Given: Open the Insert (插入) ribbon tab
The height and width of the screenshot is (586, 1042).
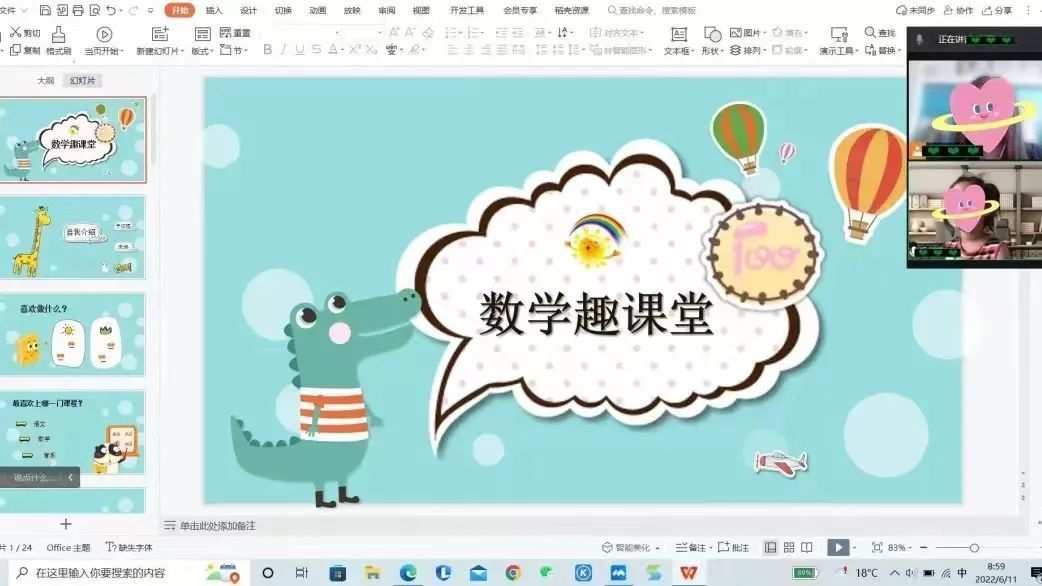Looking at the screenshot, I should click(x=214, y=10).
